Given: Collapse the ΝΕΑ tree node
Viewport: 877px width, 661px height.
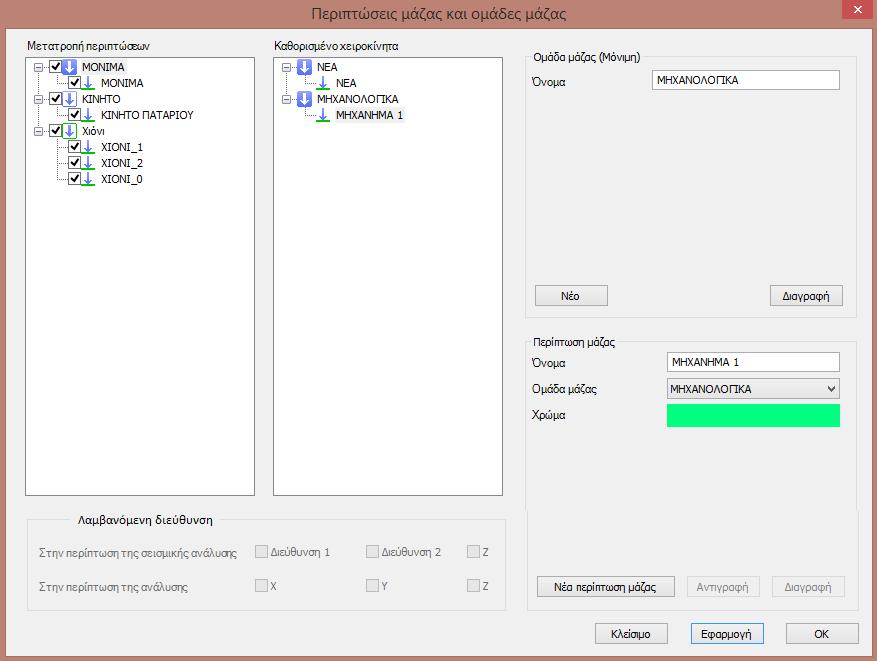Looking at the screenshot, I should tap(286, 67).
